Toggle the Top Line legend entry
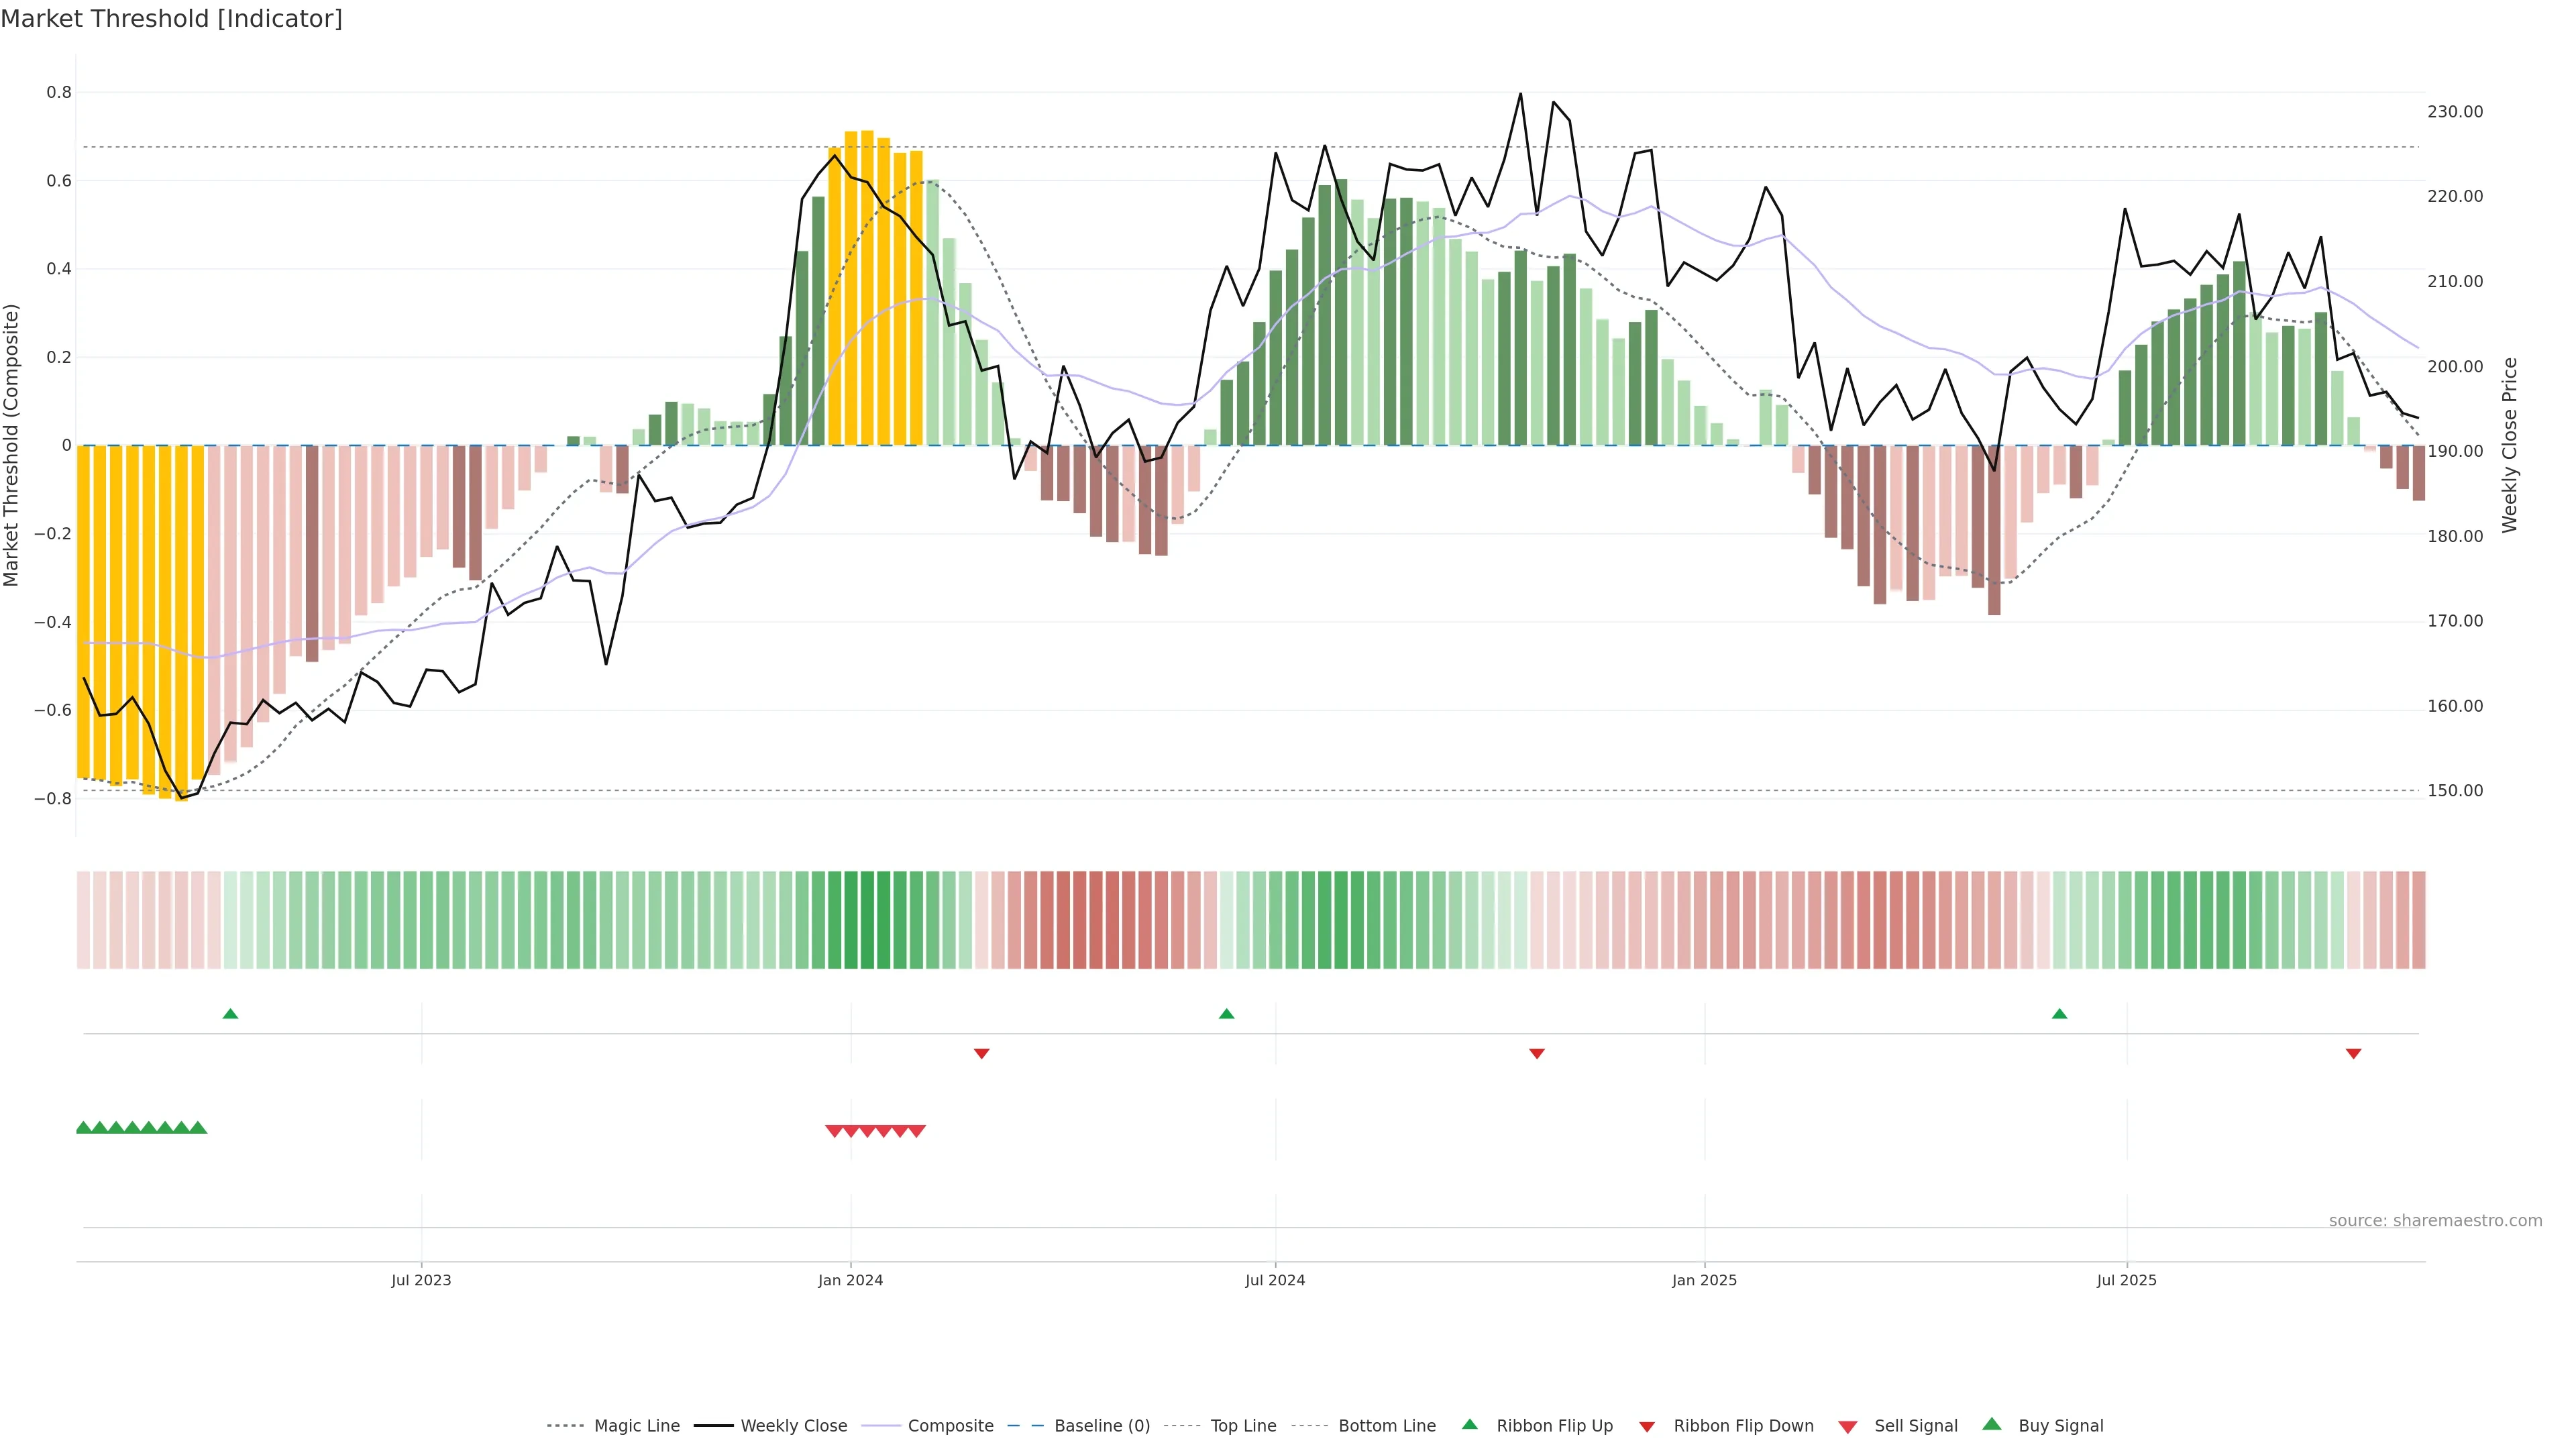 [1243, 1426]
